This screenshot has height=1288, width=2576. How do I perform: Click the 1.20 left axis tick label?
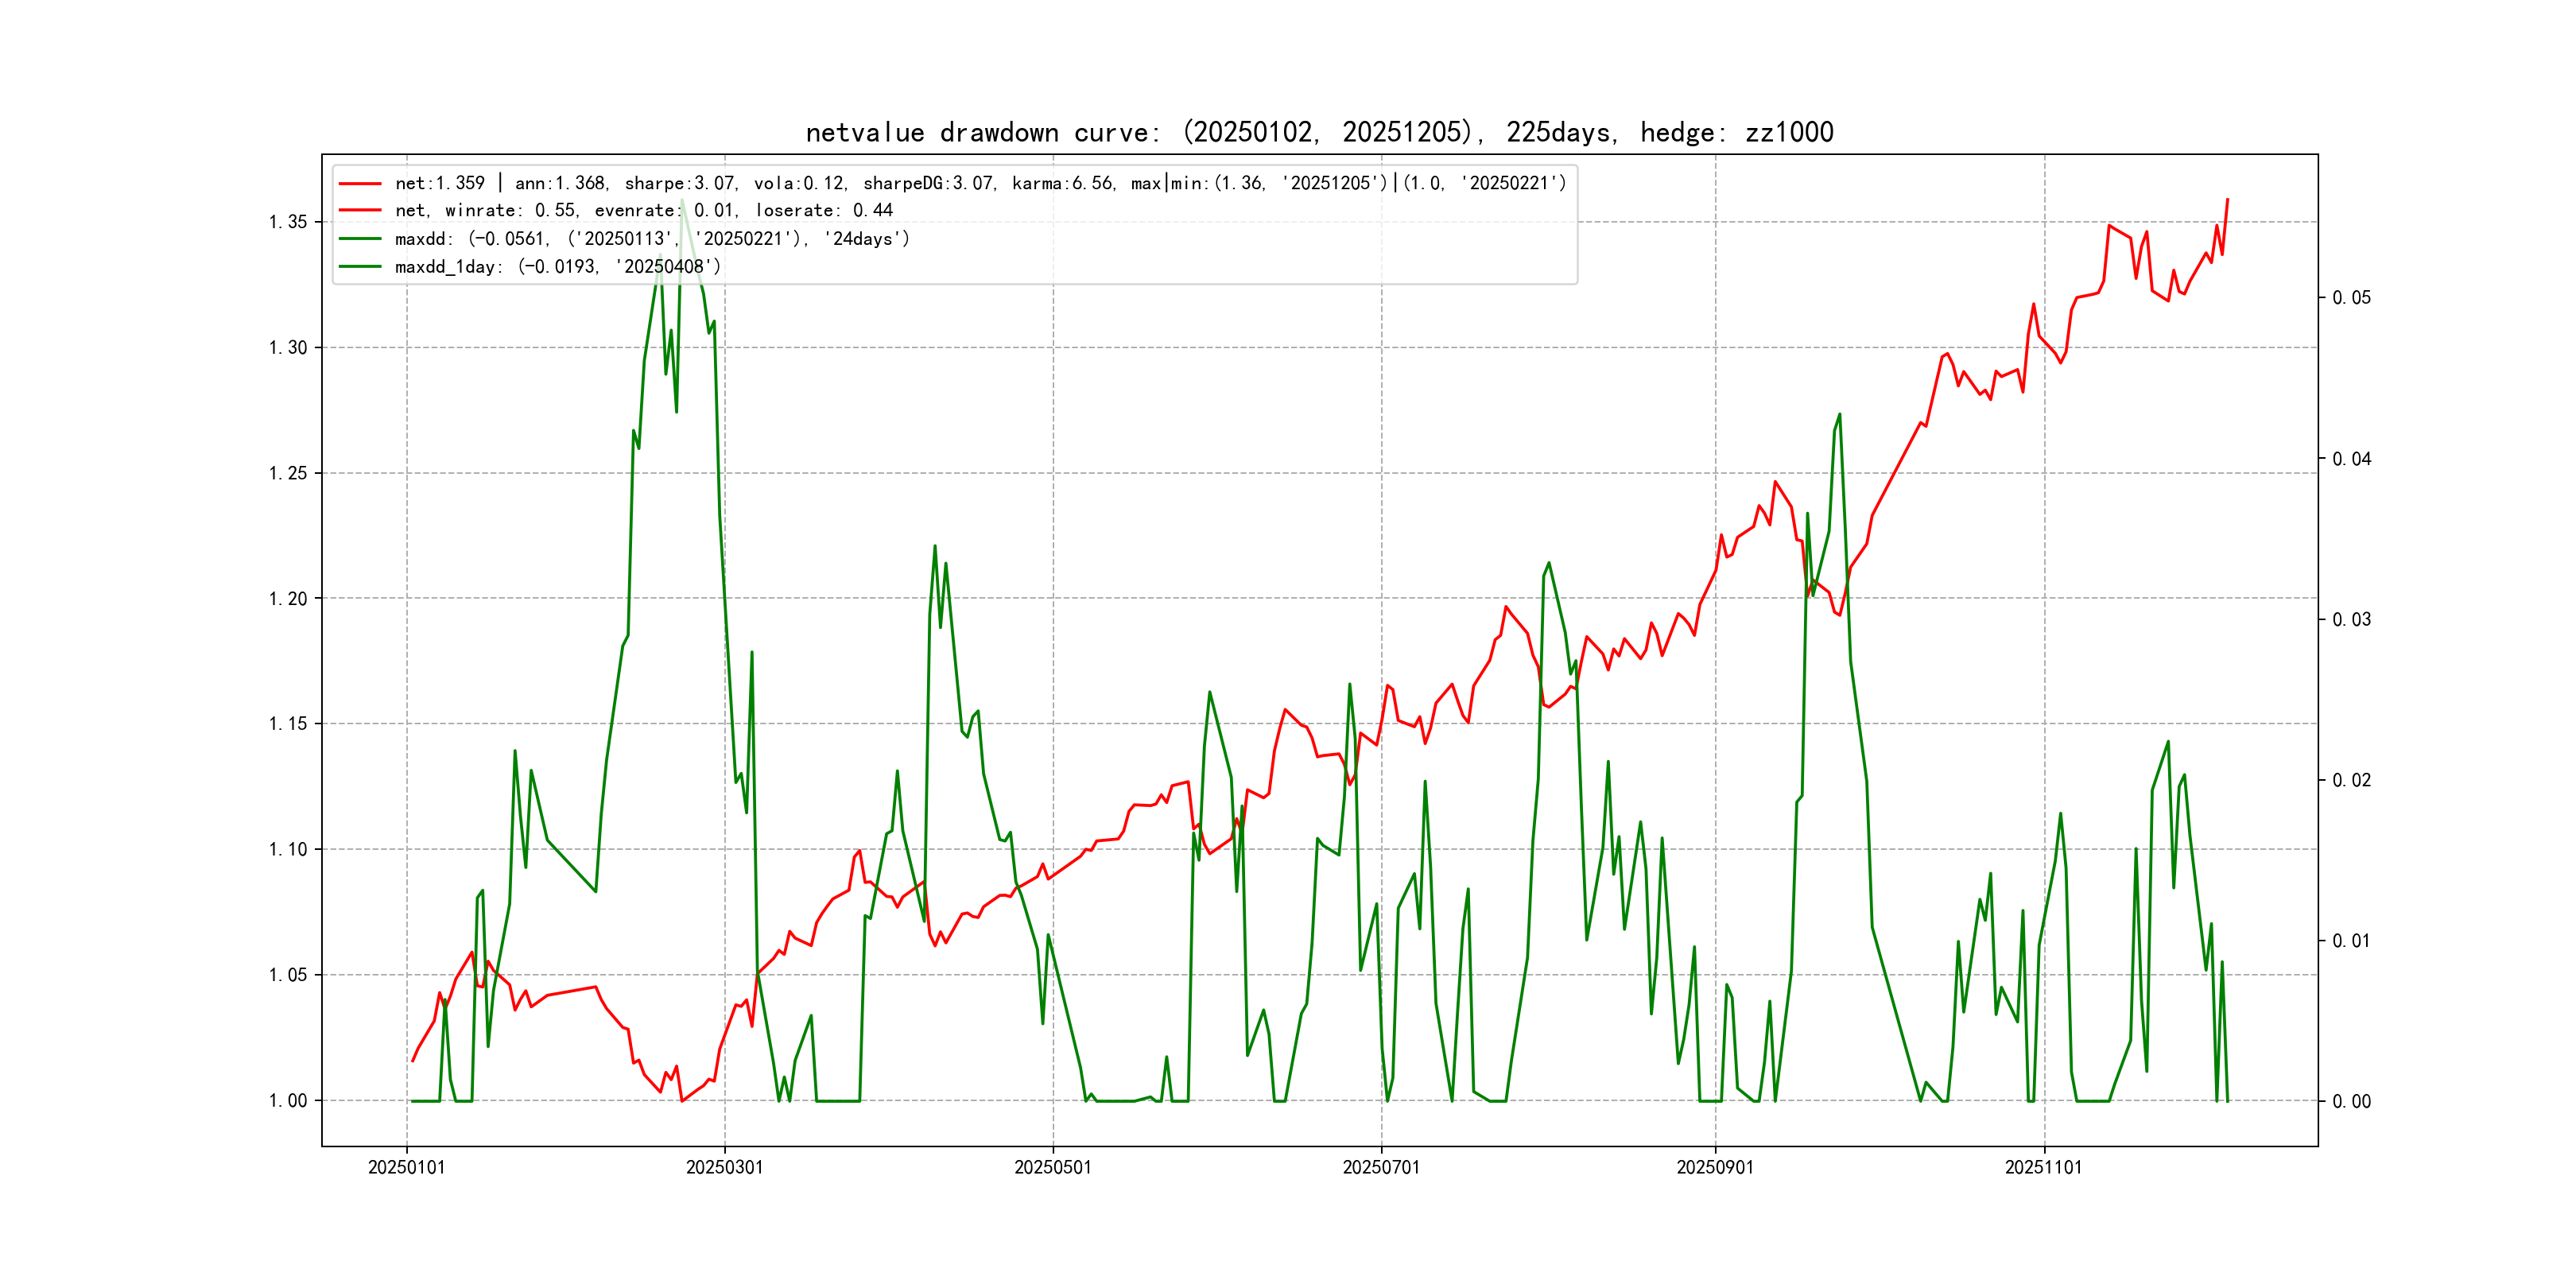point(288,599)
